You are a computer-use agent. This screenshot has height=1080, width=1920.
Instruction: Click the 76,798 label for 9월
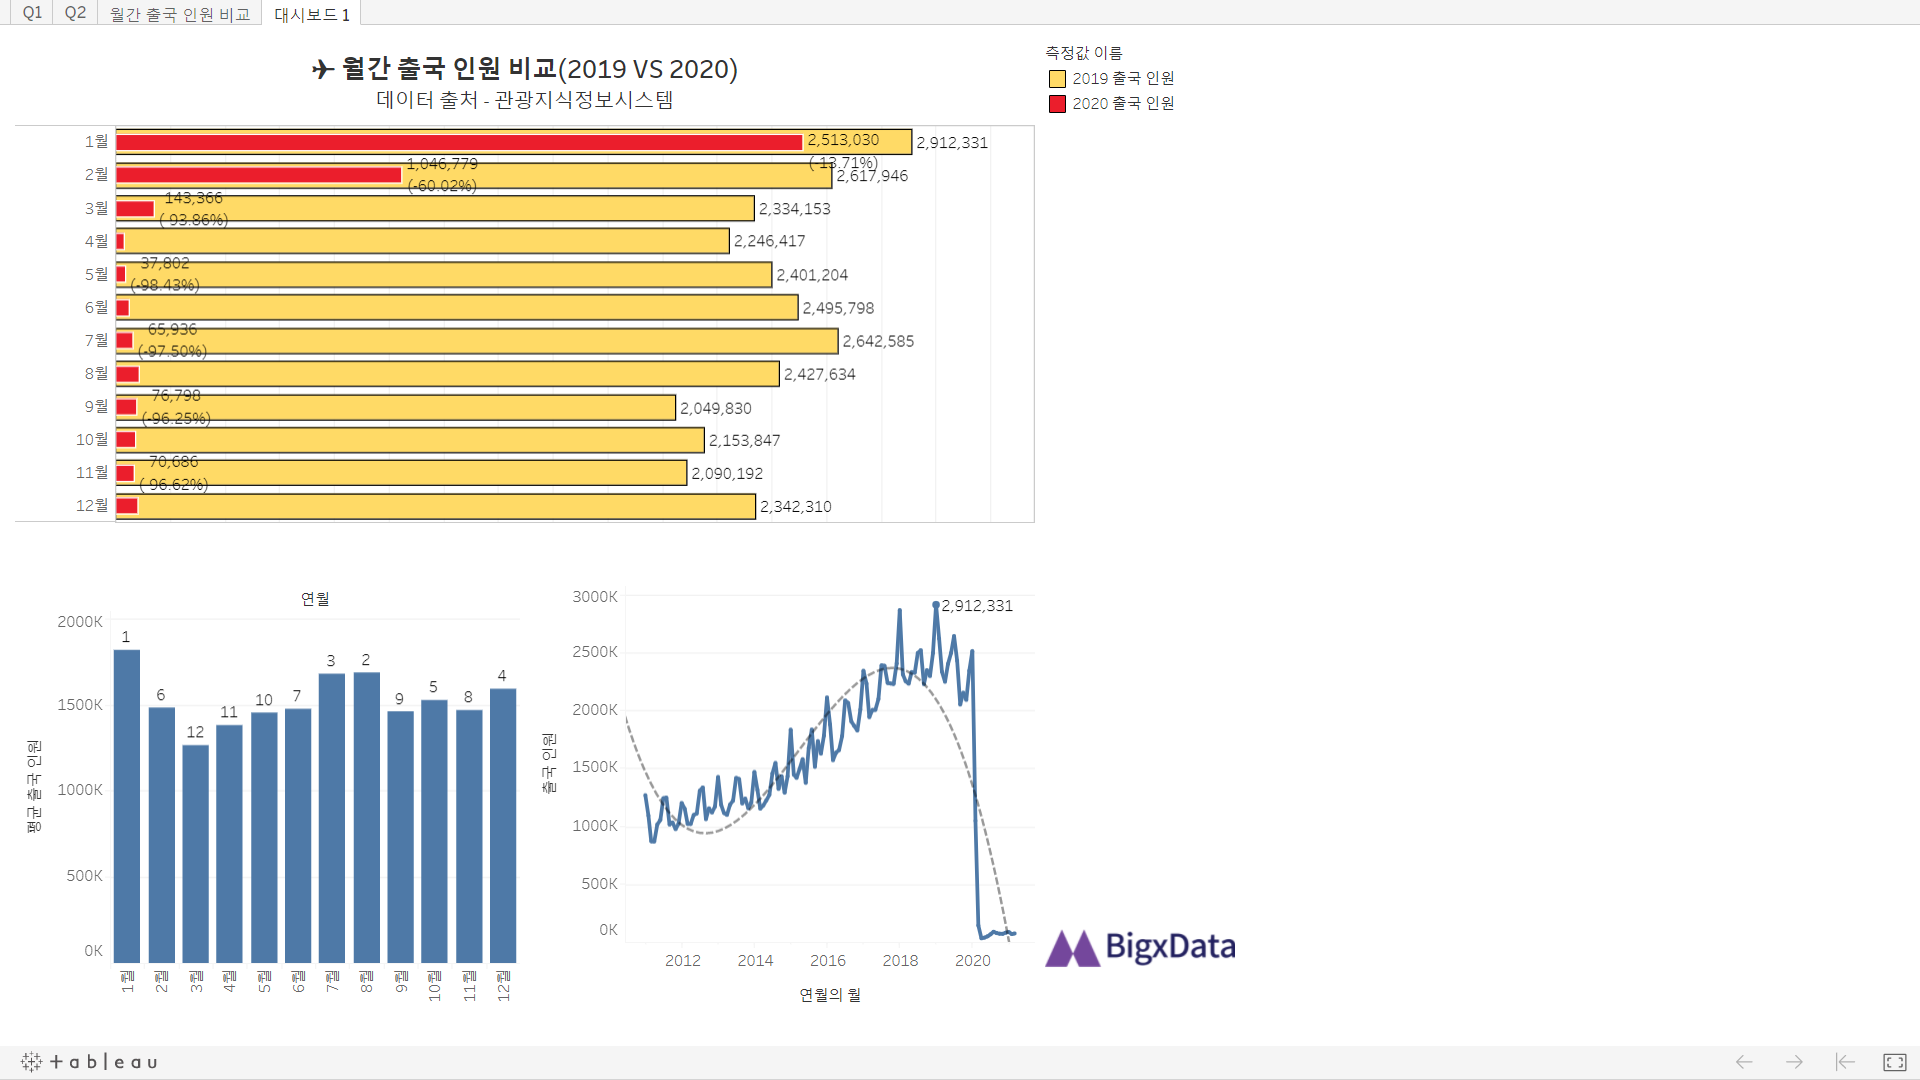pos(176,396)
